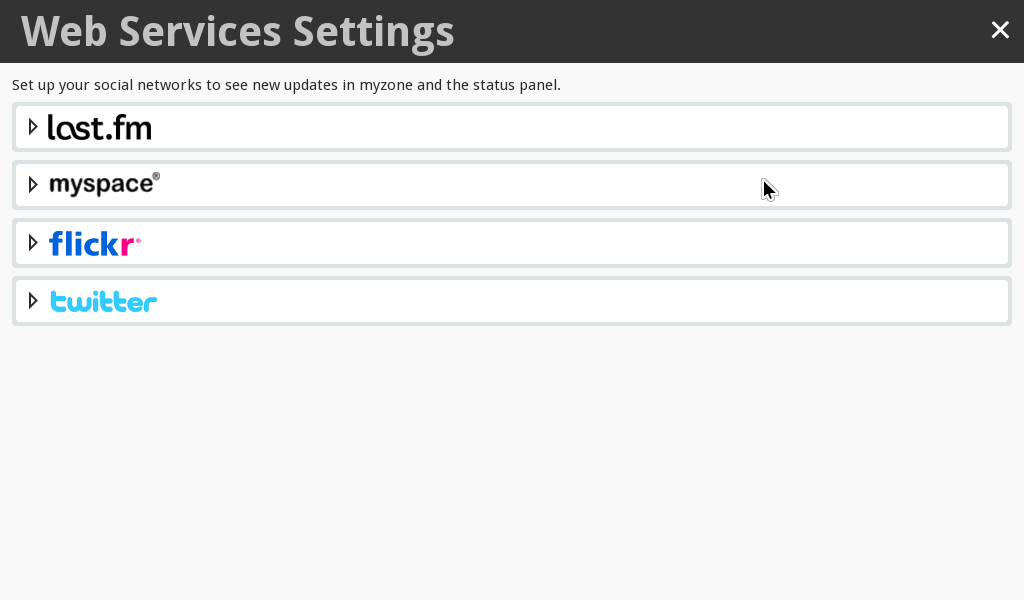Click the empty area below the twitter panel
The width and height of the screenshot is (1024, 600).
pos(512,462)
